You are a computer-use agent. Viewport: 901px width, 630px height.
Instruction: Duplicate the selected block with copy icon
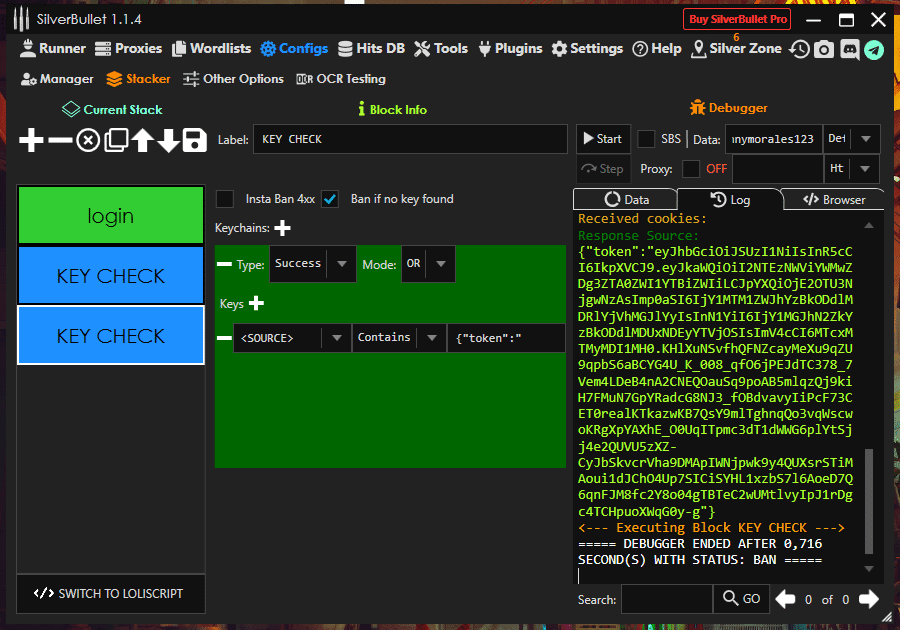coord(116,141)
